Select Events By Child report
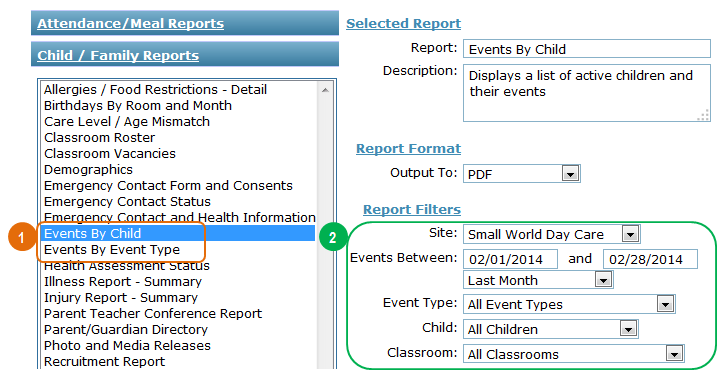The height and width of the screenshot is (376, 718). coord(178,234)
